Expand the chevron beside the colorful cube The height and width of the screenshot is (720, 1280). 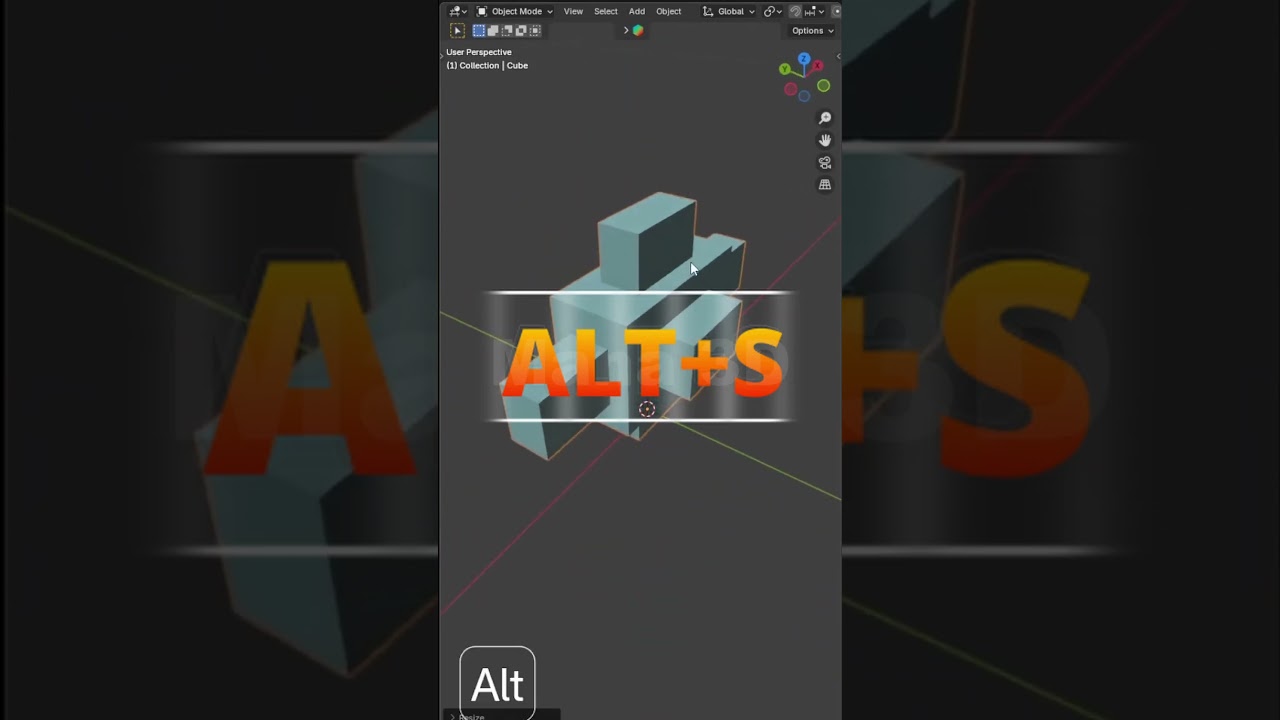(x=626, y=31)
